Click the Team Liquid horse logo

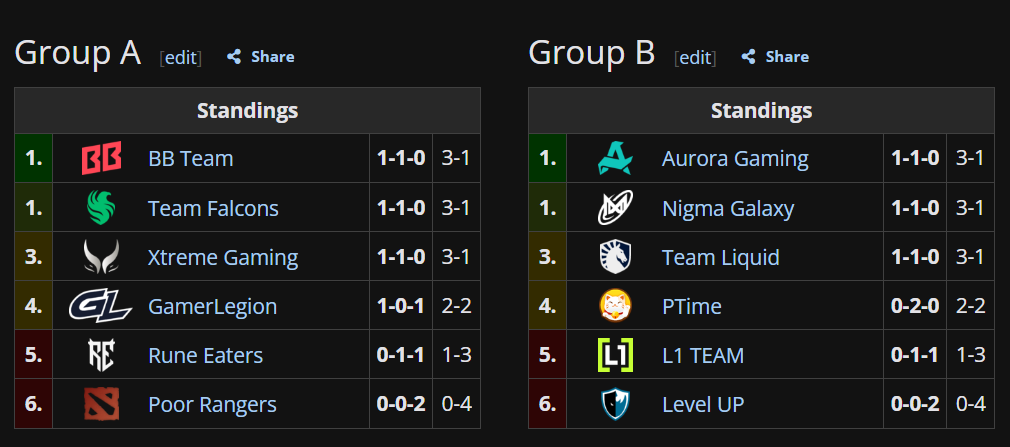coord(615,256)
